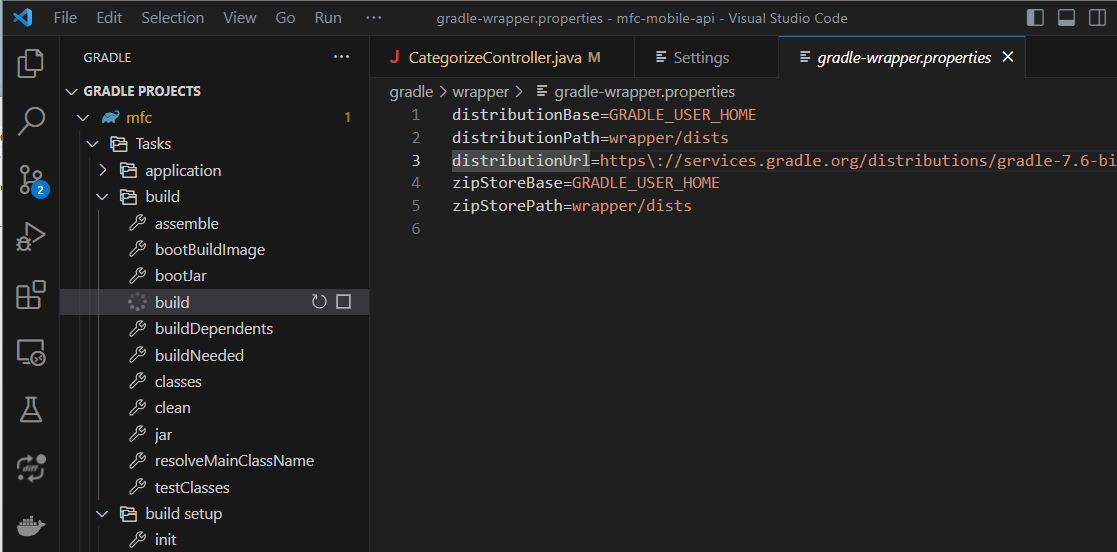This screenshot has height=552, width=1117.
Task: Collapse the build task group
Action: 103,197
